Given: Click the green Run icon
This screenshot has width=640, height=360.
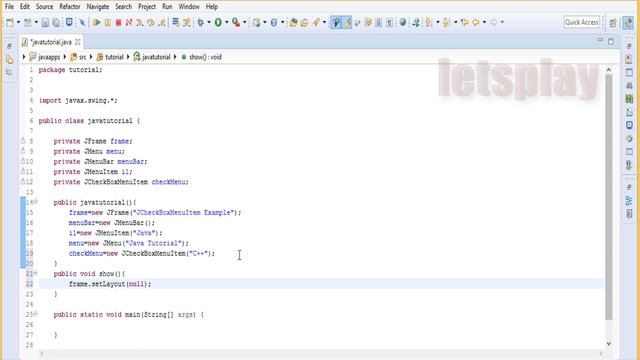Looking at the screenshot, I should 218,22.
